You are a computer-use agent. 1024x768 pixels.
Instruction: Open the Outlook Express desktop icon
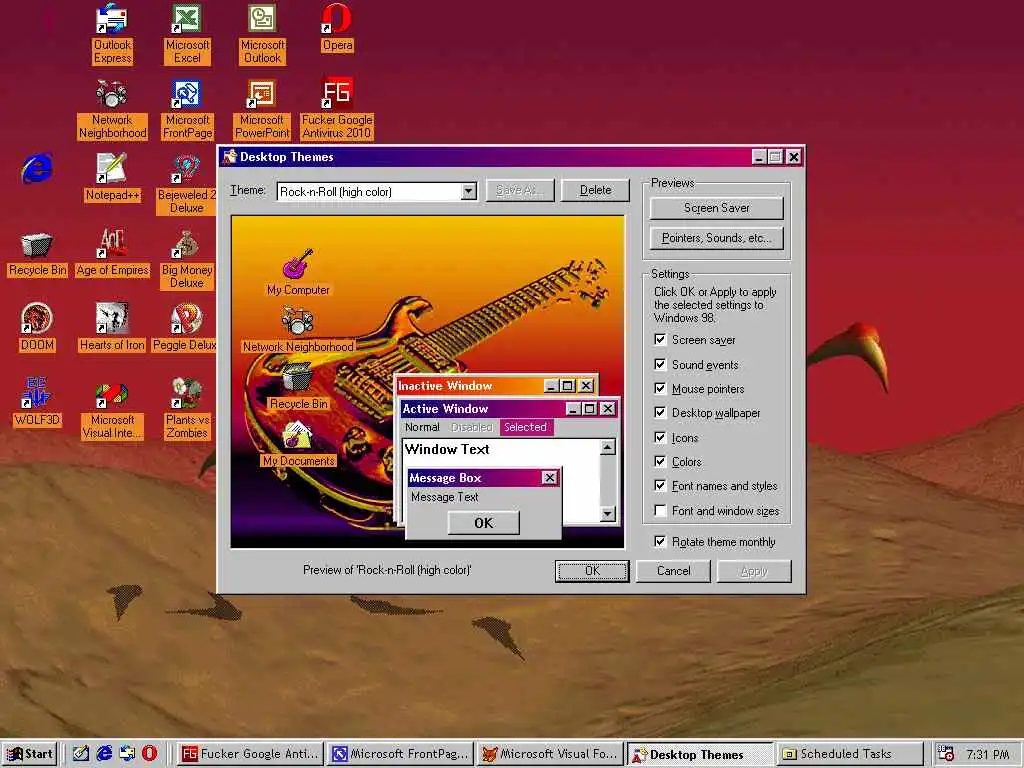coord(112,34)
